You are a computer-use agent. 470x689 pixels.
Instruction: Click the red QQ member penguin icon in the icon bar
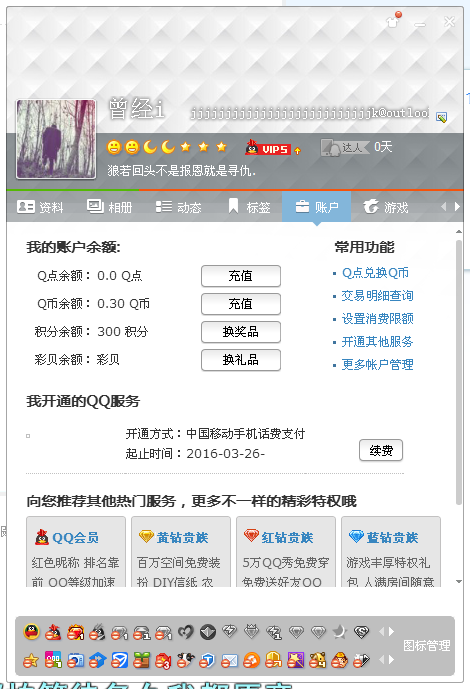click(x=54, y=632)
